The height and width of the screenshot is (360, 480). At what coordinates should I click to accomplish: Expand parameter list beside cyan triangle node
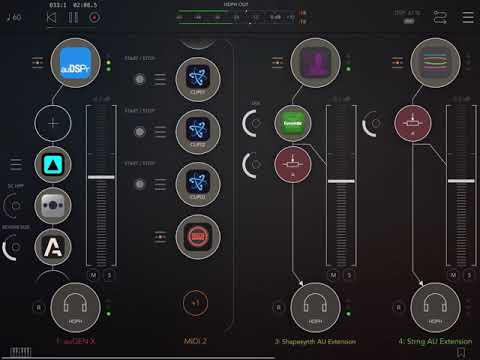[16, 164]
